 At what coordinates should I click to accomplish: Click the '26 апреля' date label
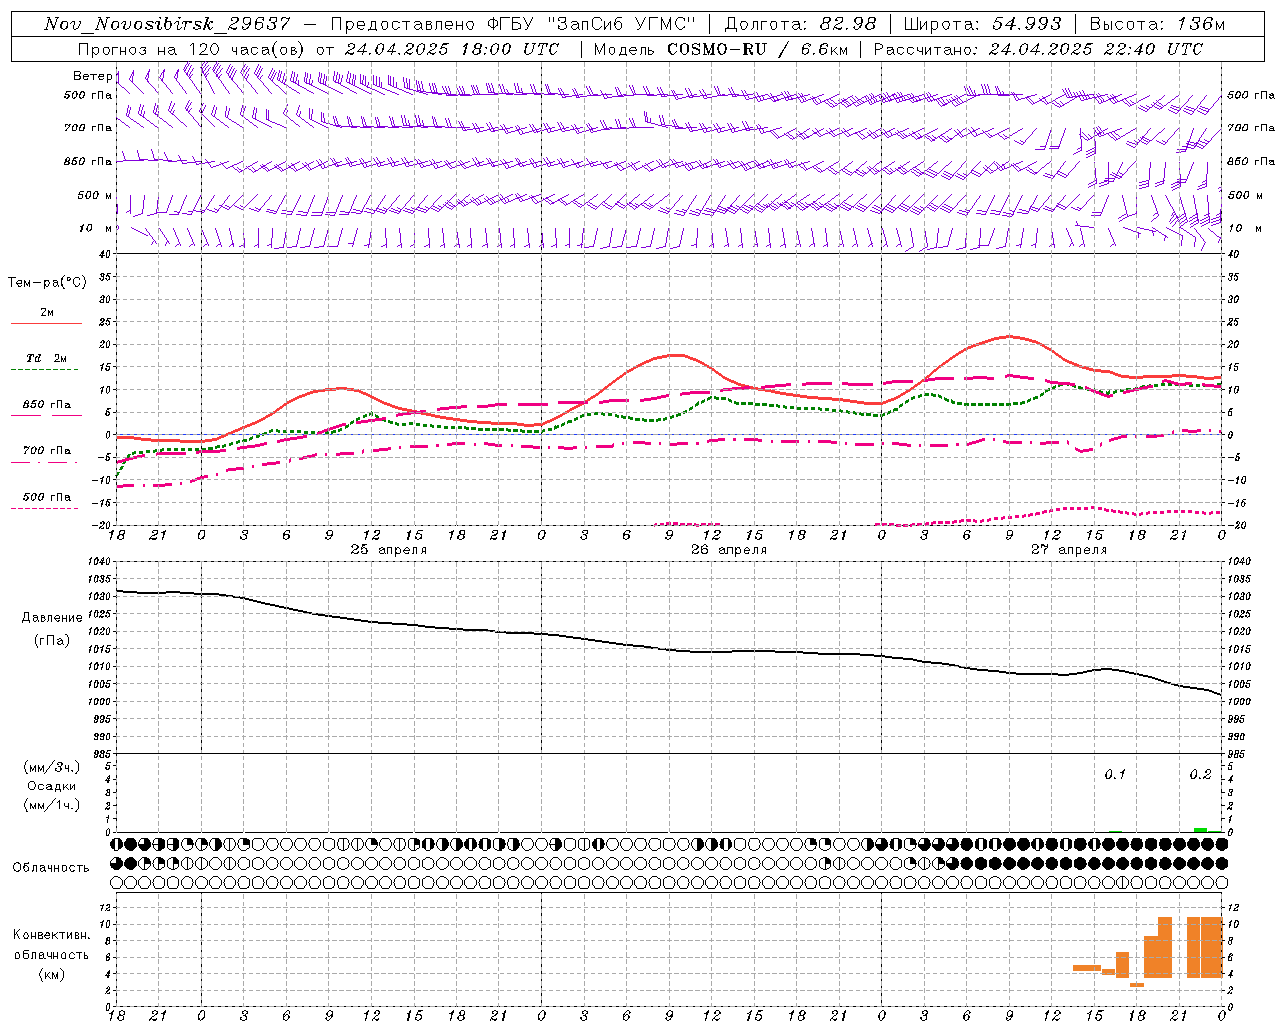tap(729, 550)
